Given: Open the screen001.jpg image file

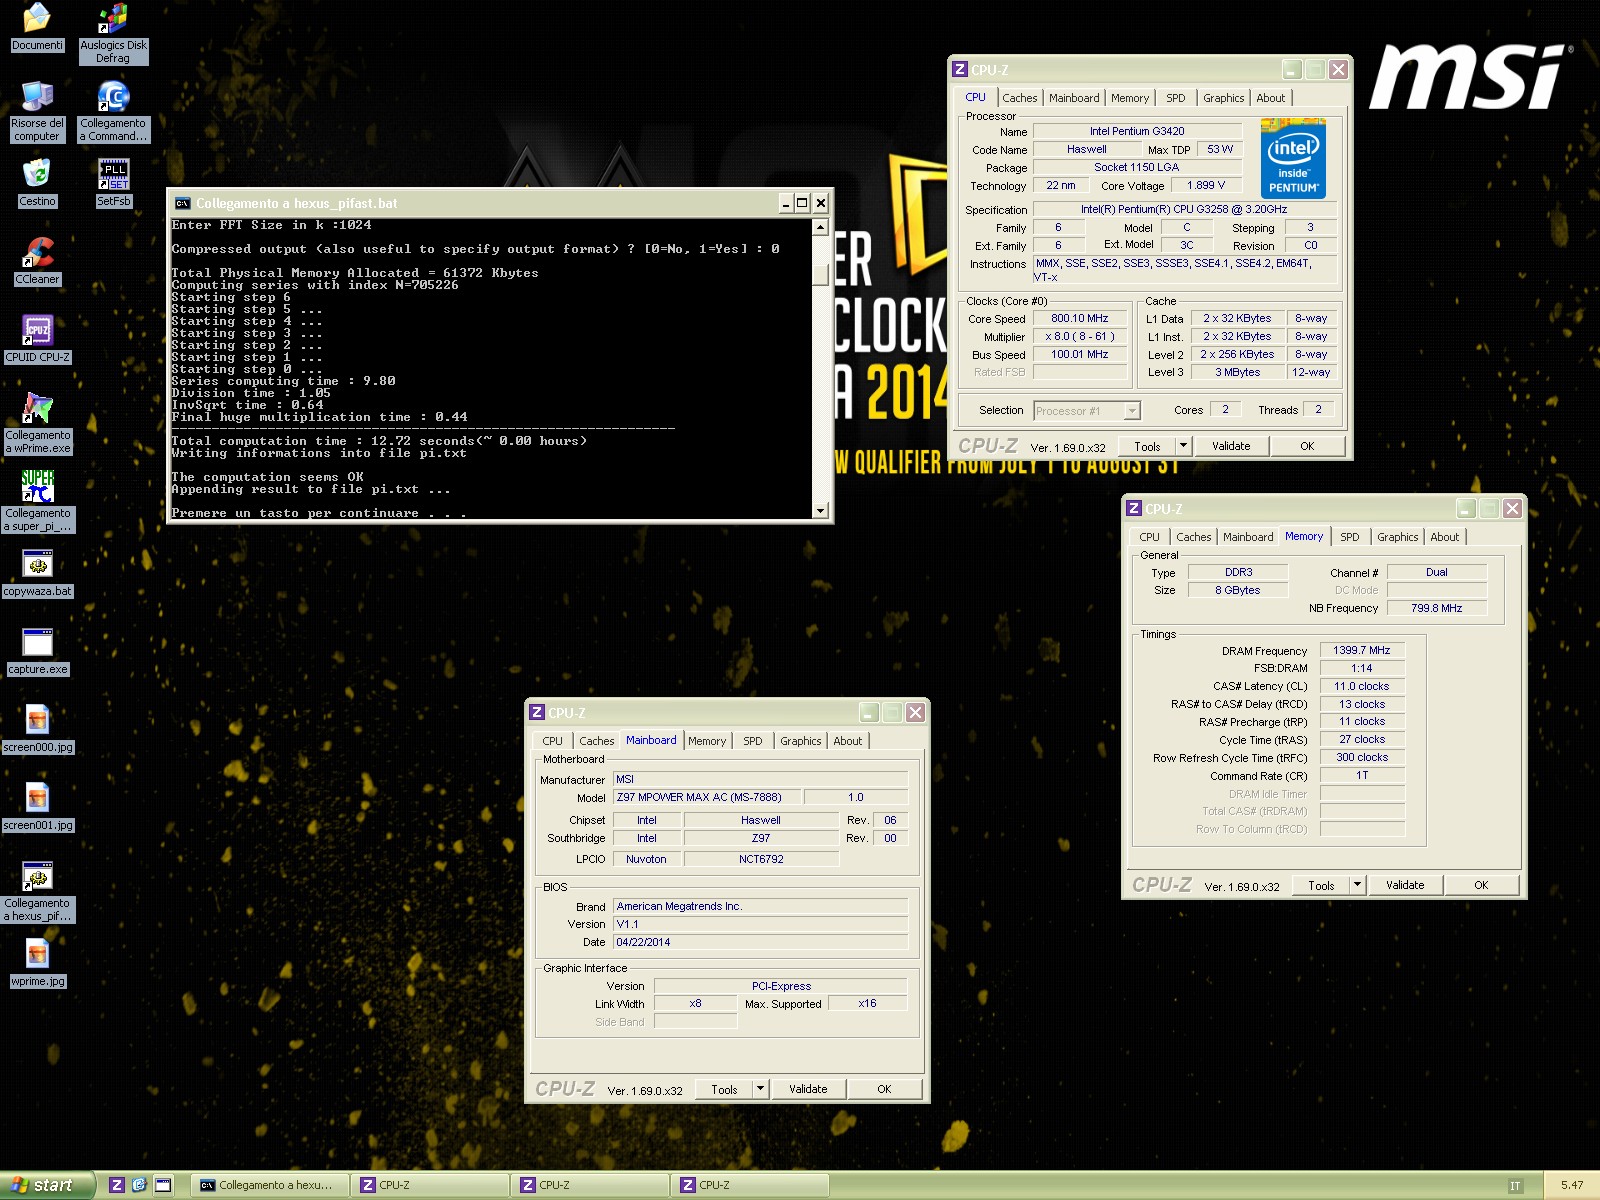Looking at the screenshot, I should click(x=37, y=798).
